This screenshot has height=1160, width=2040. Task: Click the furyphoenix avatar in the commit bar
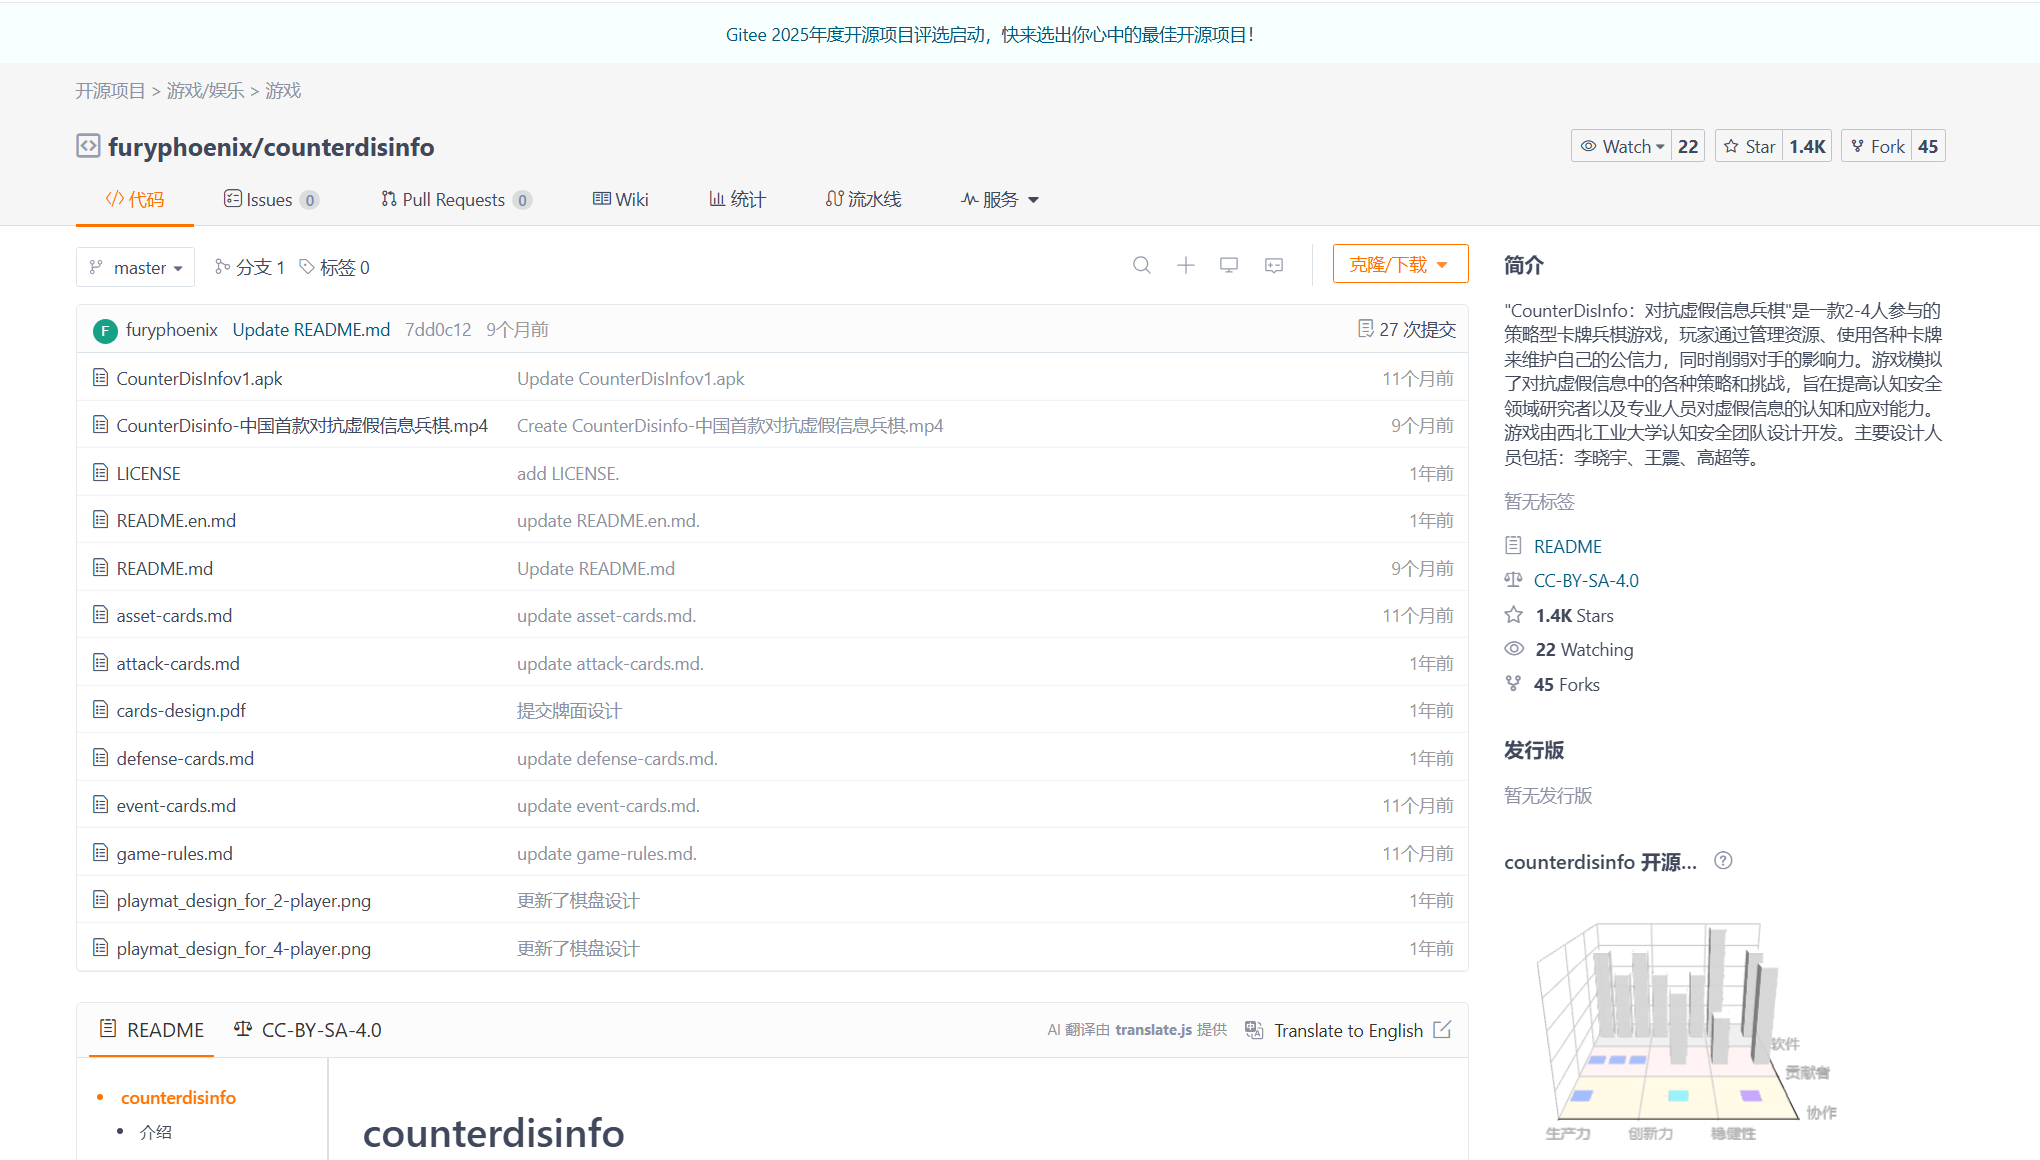105,330
